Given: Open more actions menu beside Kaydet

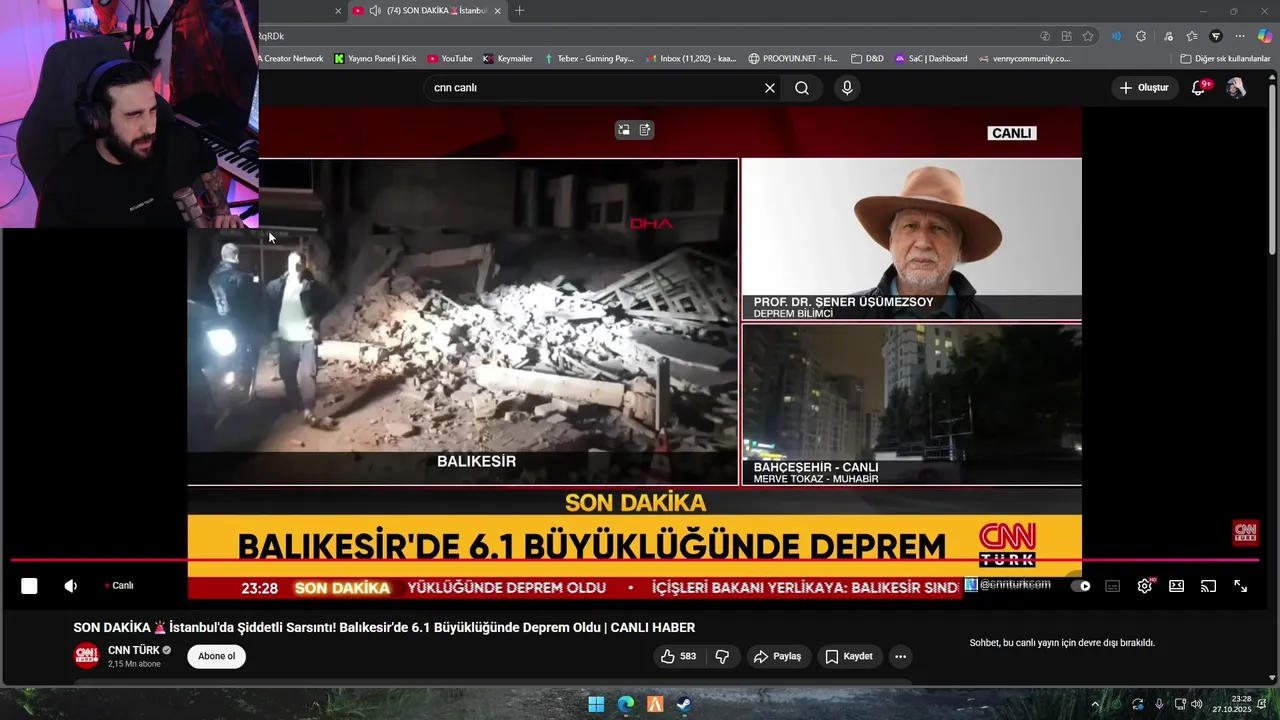Looking at the screenshot, I should coord(900,656).
